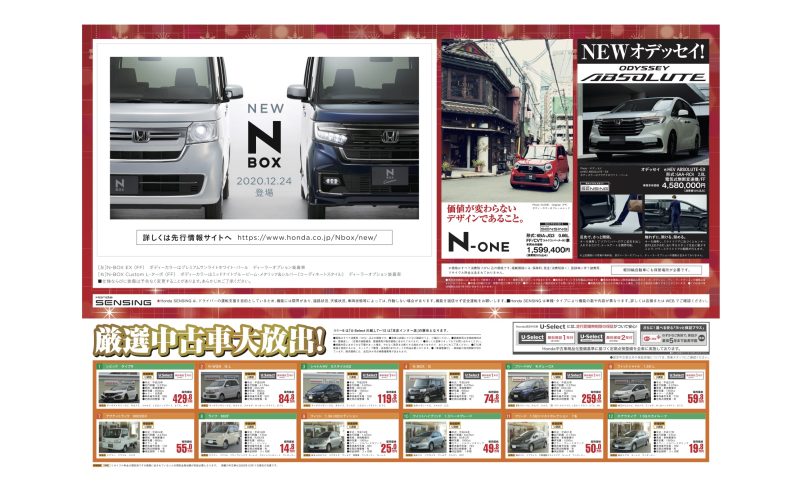Click the light blue Fit Hybrid photo in card 10
Image resolution: width=800 pixels, height=500 pixels.
426,437
